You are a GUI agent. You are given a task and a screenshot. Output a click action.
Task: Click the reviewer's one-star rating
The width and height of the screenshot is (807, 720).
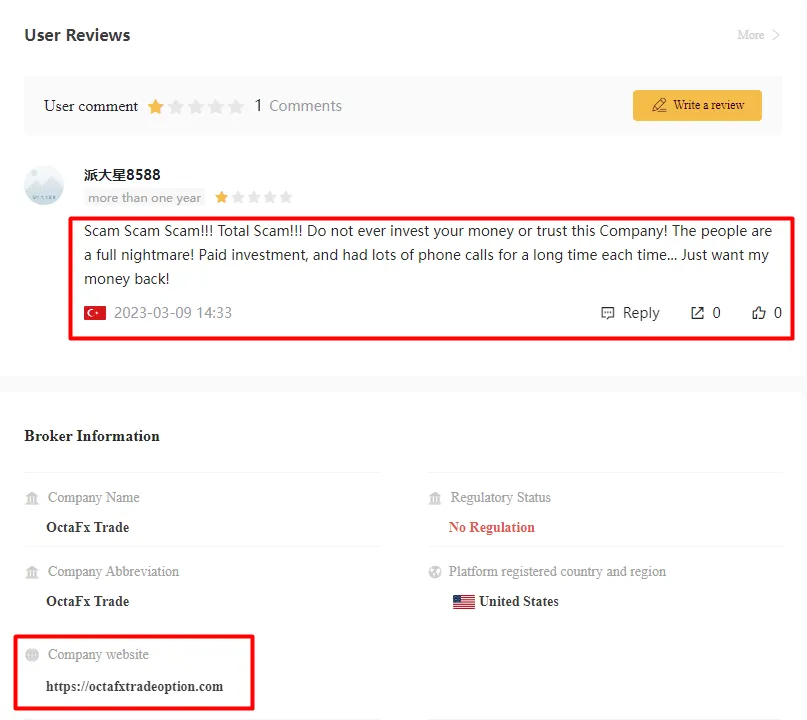click(253, 197)
